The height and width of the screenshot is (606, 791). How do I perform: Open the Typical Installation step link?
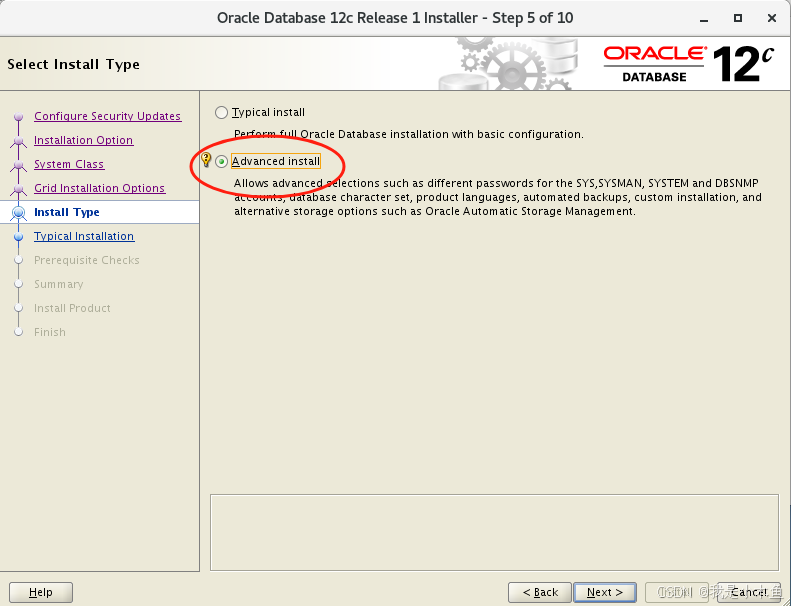pos(84,236)
